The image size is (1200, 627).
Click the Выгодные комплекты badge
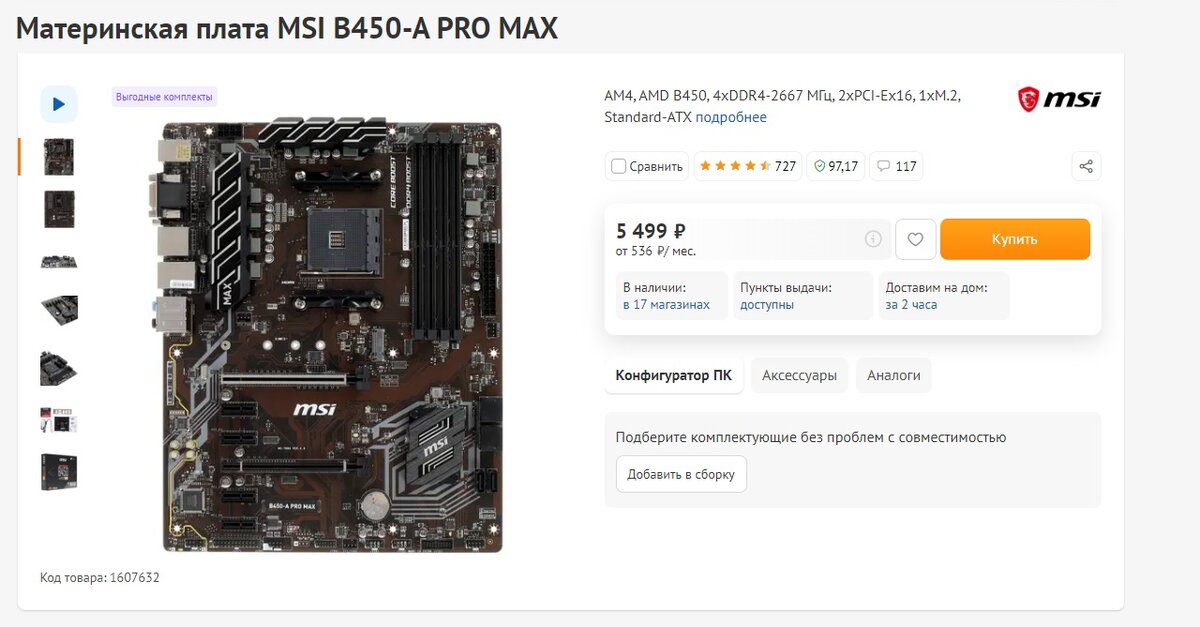click(x=164, y=97)
